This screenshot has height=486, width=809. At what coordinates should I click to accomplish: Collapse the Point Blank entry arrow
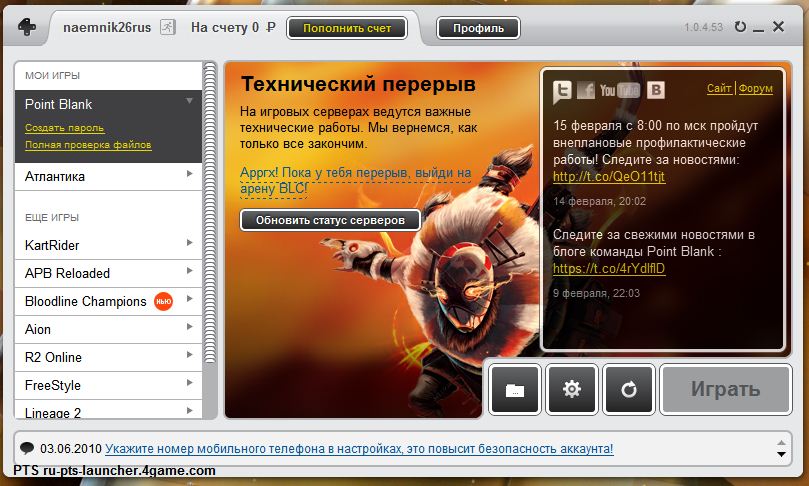coord(189,101)
